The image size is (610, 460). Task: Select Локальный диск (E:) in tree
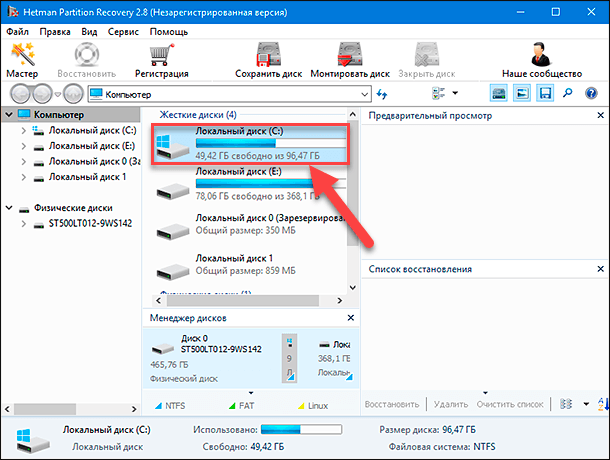92,146
